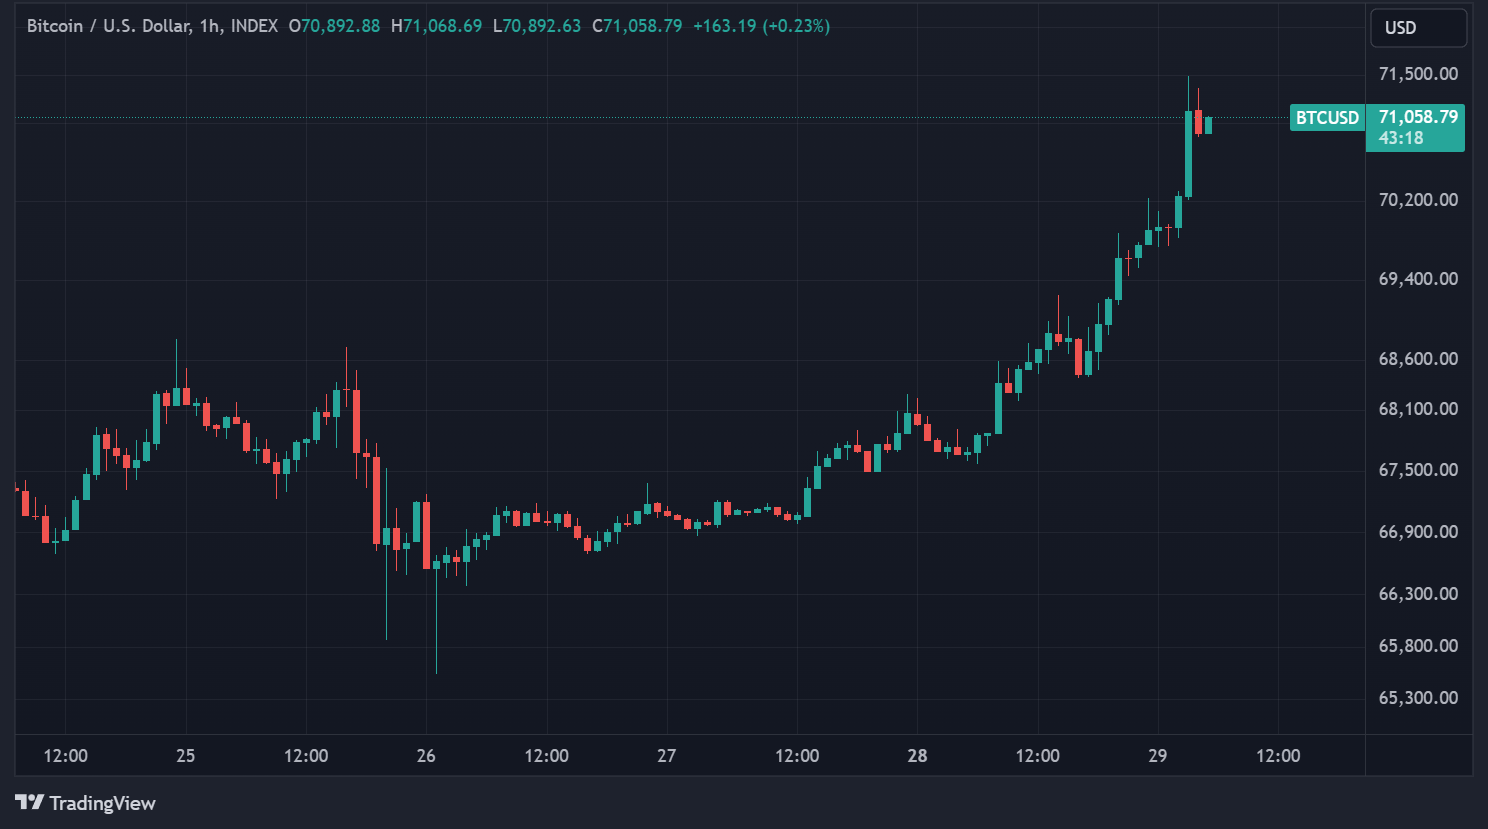Click the INDEX exchange label
This screenshot has height=829, width=1488.
(x=253, y=26)
